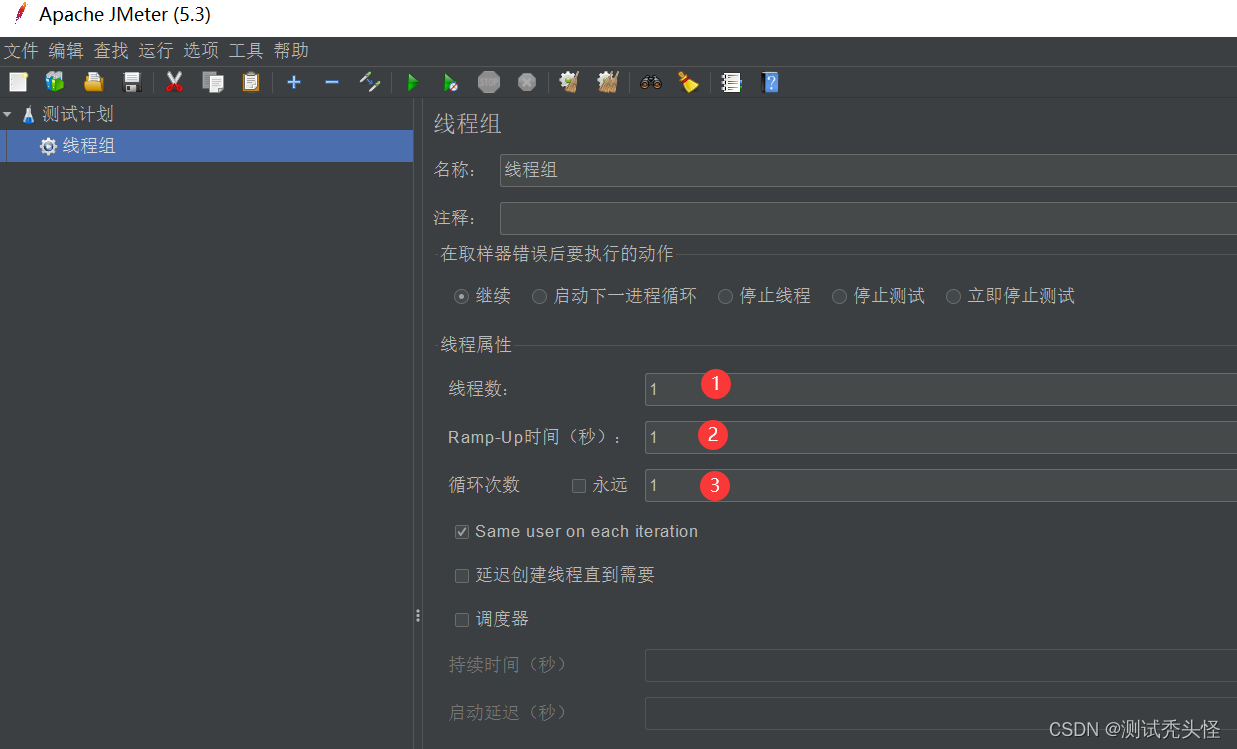Paste element using the clipboard icon
This screenshot has height=749, width=1237.
click(x=250, y=82)
